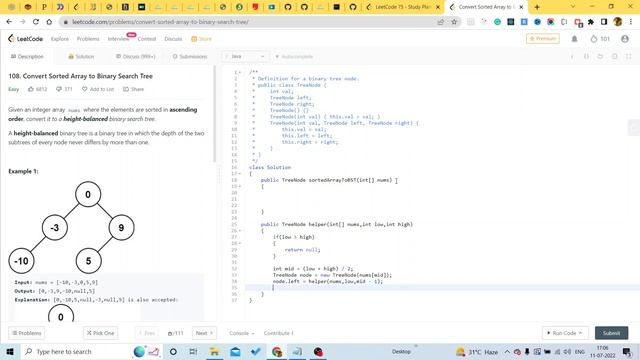Bookmark this page with the star icon
This screenshot has height=360, width=640.
click(454, 22)
